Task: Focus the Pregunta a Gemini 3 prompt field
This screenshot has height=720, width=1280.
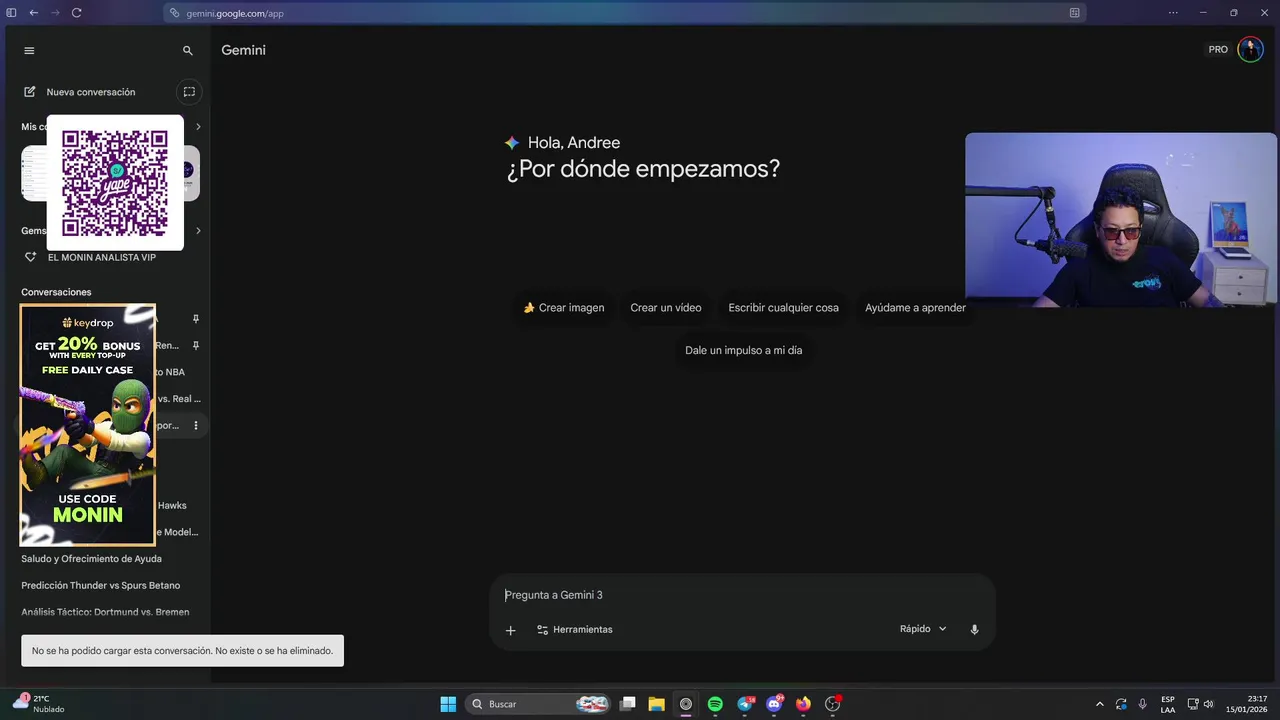Action: click(742, 595)
